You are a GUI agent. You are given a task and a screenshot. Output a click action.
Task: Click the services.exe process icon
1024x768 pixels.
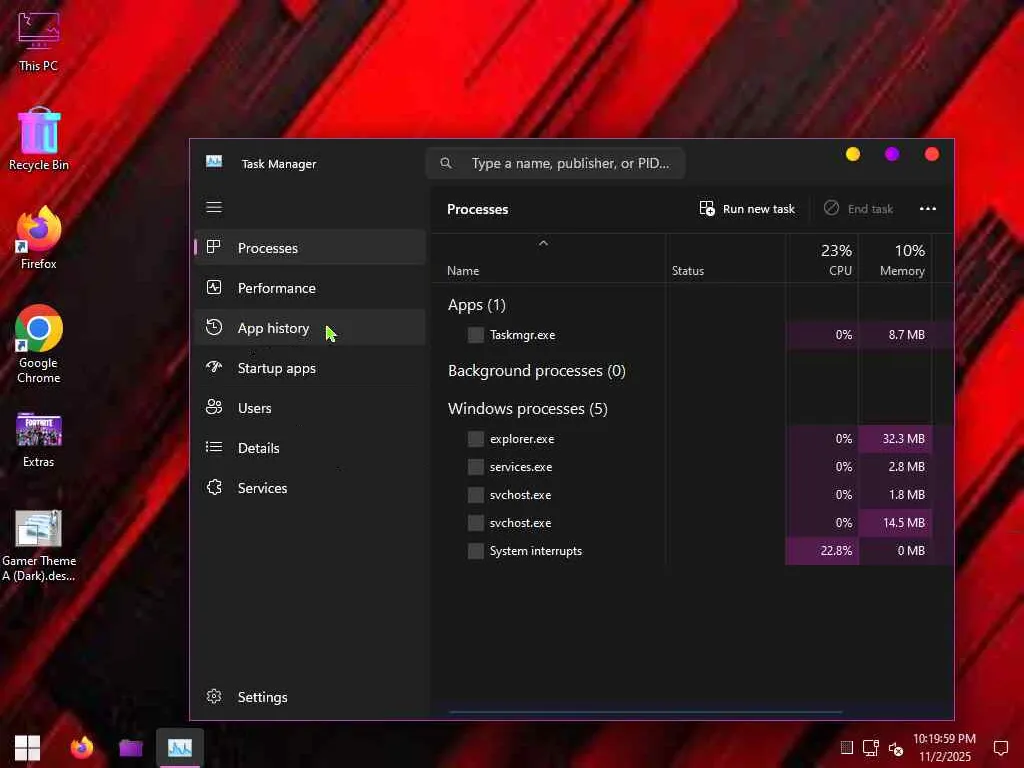coord(476,467)
